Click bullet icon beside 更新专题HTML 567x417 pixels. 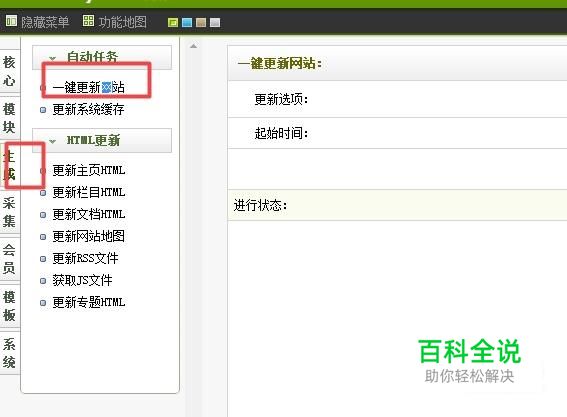tap(43, 303)
